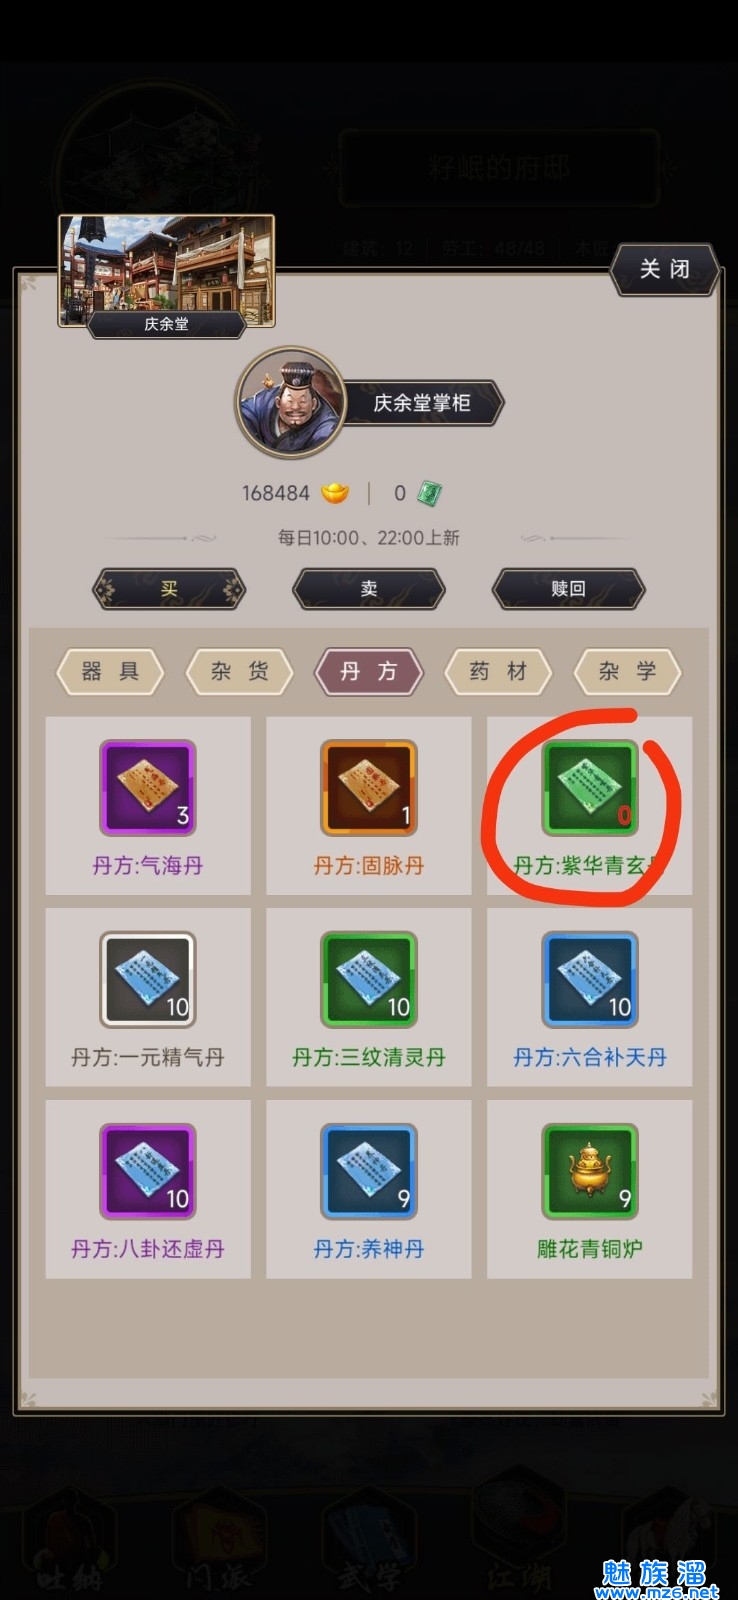The width and height of the screenshot is (738, 1600).
Task: Open the 杂货 category tab
Action: tap(240, 672)
